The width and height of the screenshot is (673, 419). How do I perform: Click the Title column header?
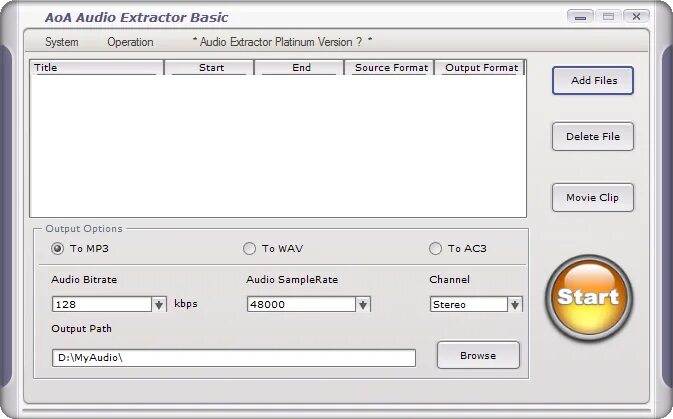[97, 68]
